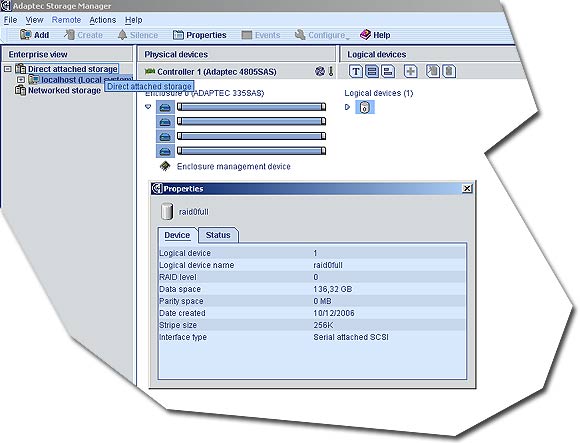Expand the logical device disclosure triangle
580x443 pixels.
click(347, 107)
